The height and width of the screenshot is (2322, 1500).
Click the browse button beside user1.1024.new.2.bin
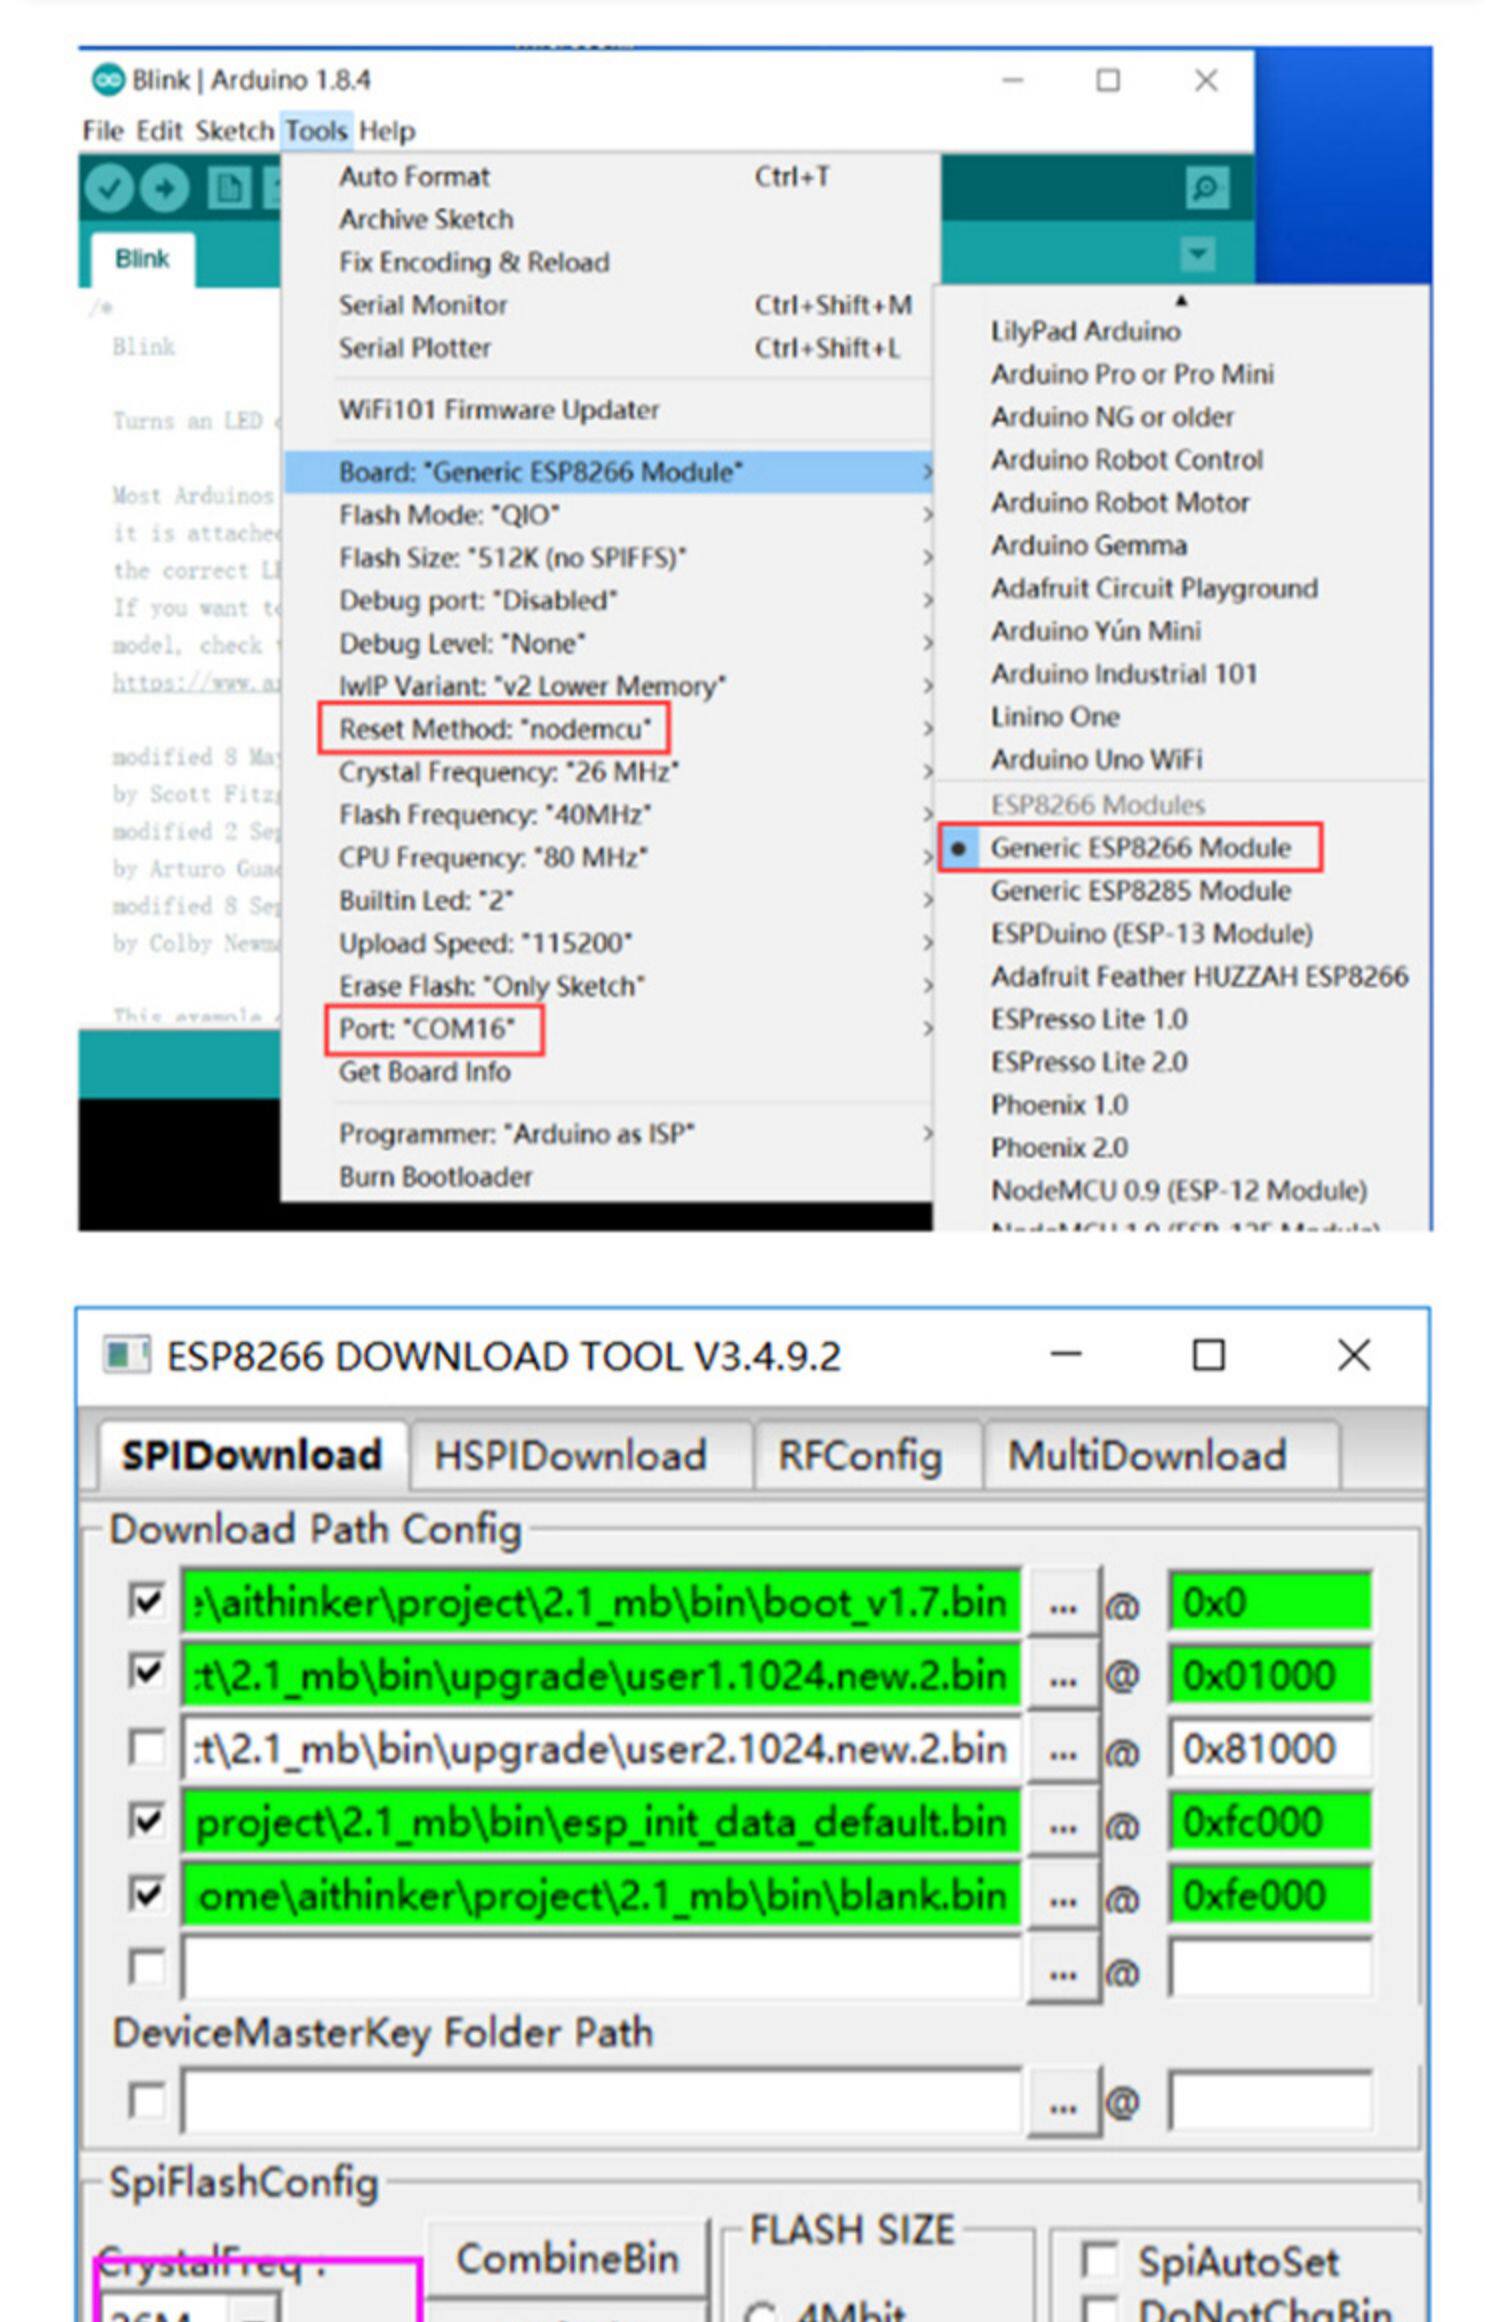click(1063, 1676)
